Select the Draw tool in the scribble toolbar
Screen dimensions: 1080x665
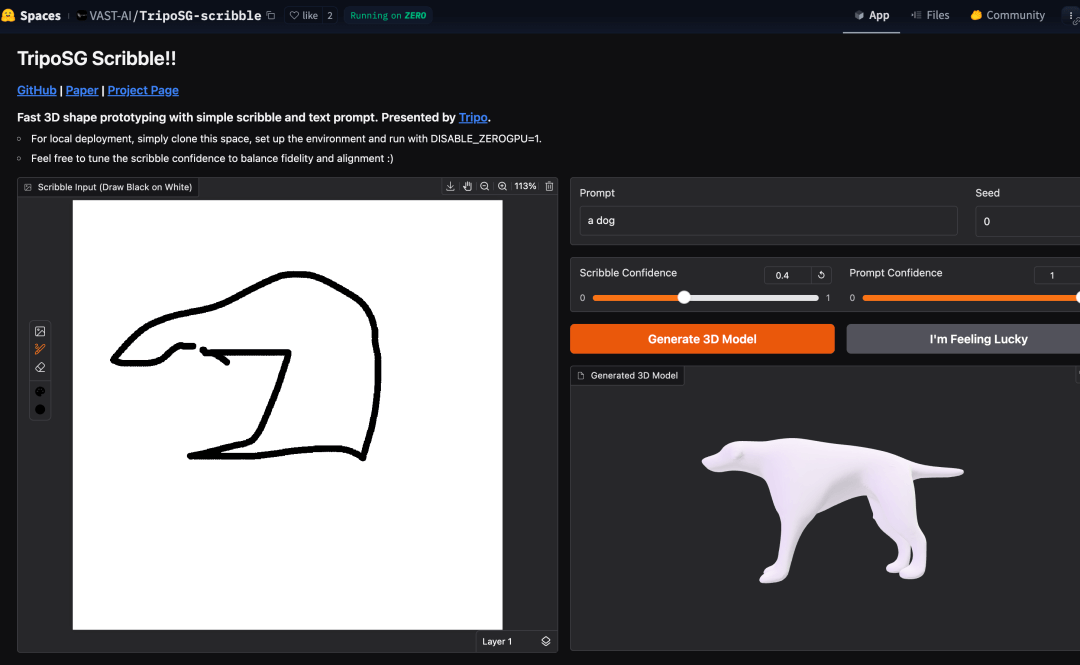point(40,349)
